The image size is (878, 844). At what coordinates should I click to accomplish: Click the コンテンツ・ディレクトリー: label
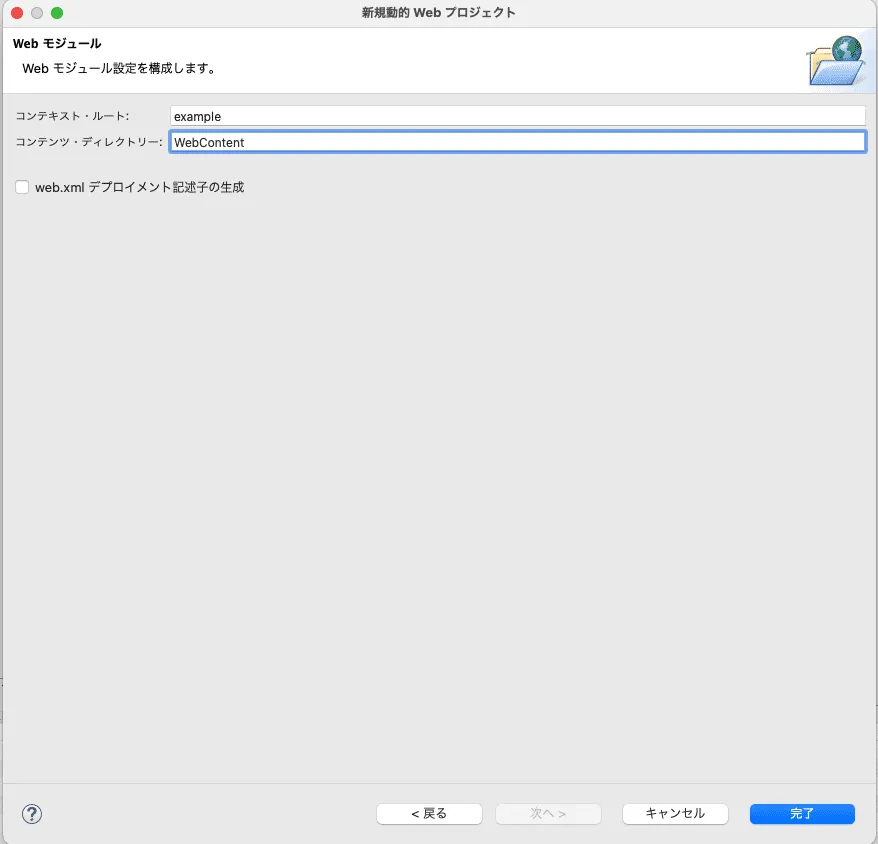[x=88, y=142]
